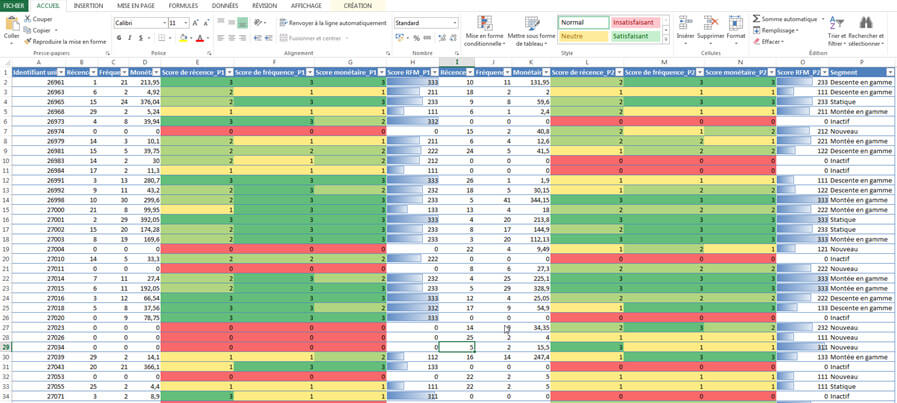The image size is (897, 403).
Task: Toggle underline S formatting
Action: click(x=141, y=38)
